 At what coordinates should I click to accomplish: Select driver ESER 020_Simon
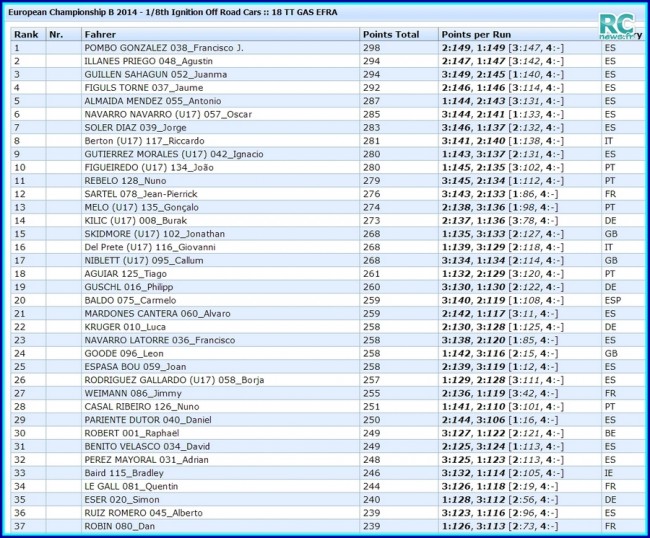click(x=122, y=499)
